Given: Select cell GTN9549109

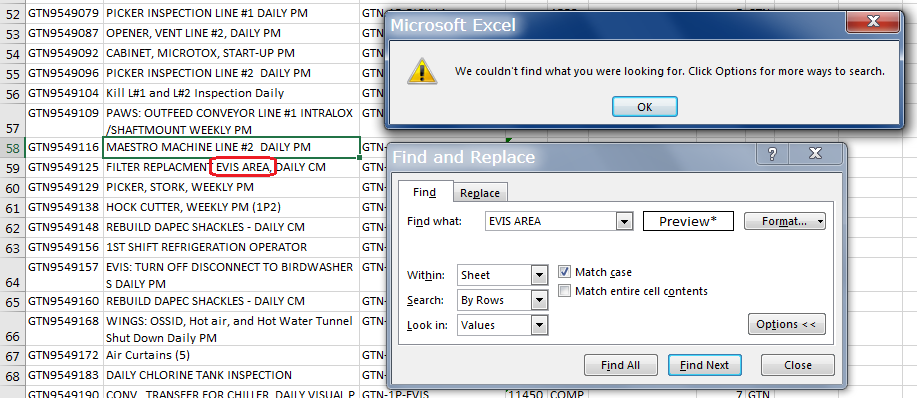Looking at the screenshot, I should 64,120.
